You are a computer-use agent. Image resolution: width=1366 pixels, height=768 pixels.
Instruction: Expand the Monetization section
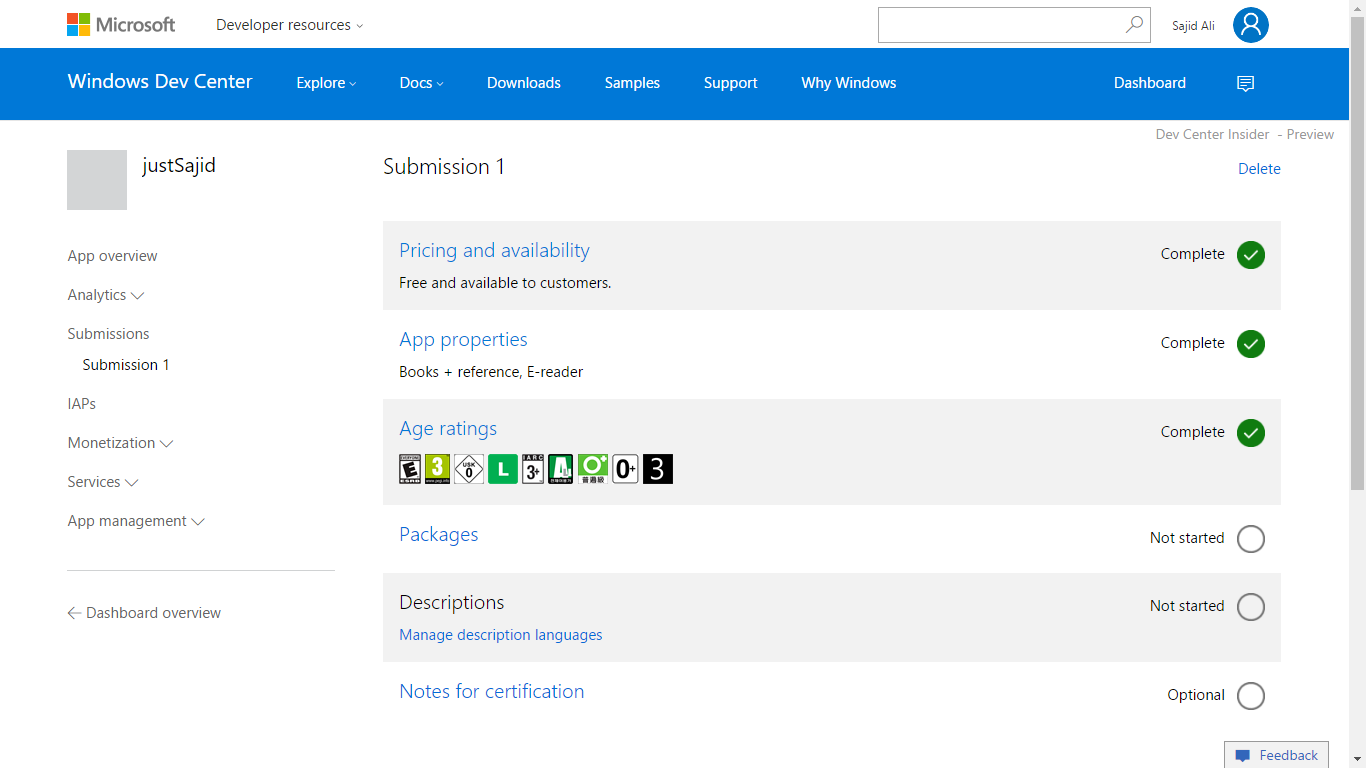coord(120,443)
